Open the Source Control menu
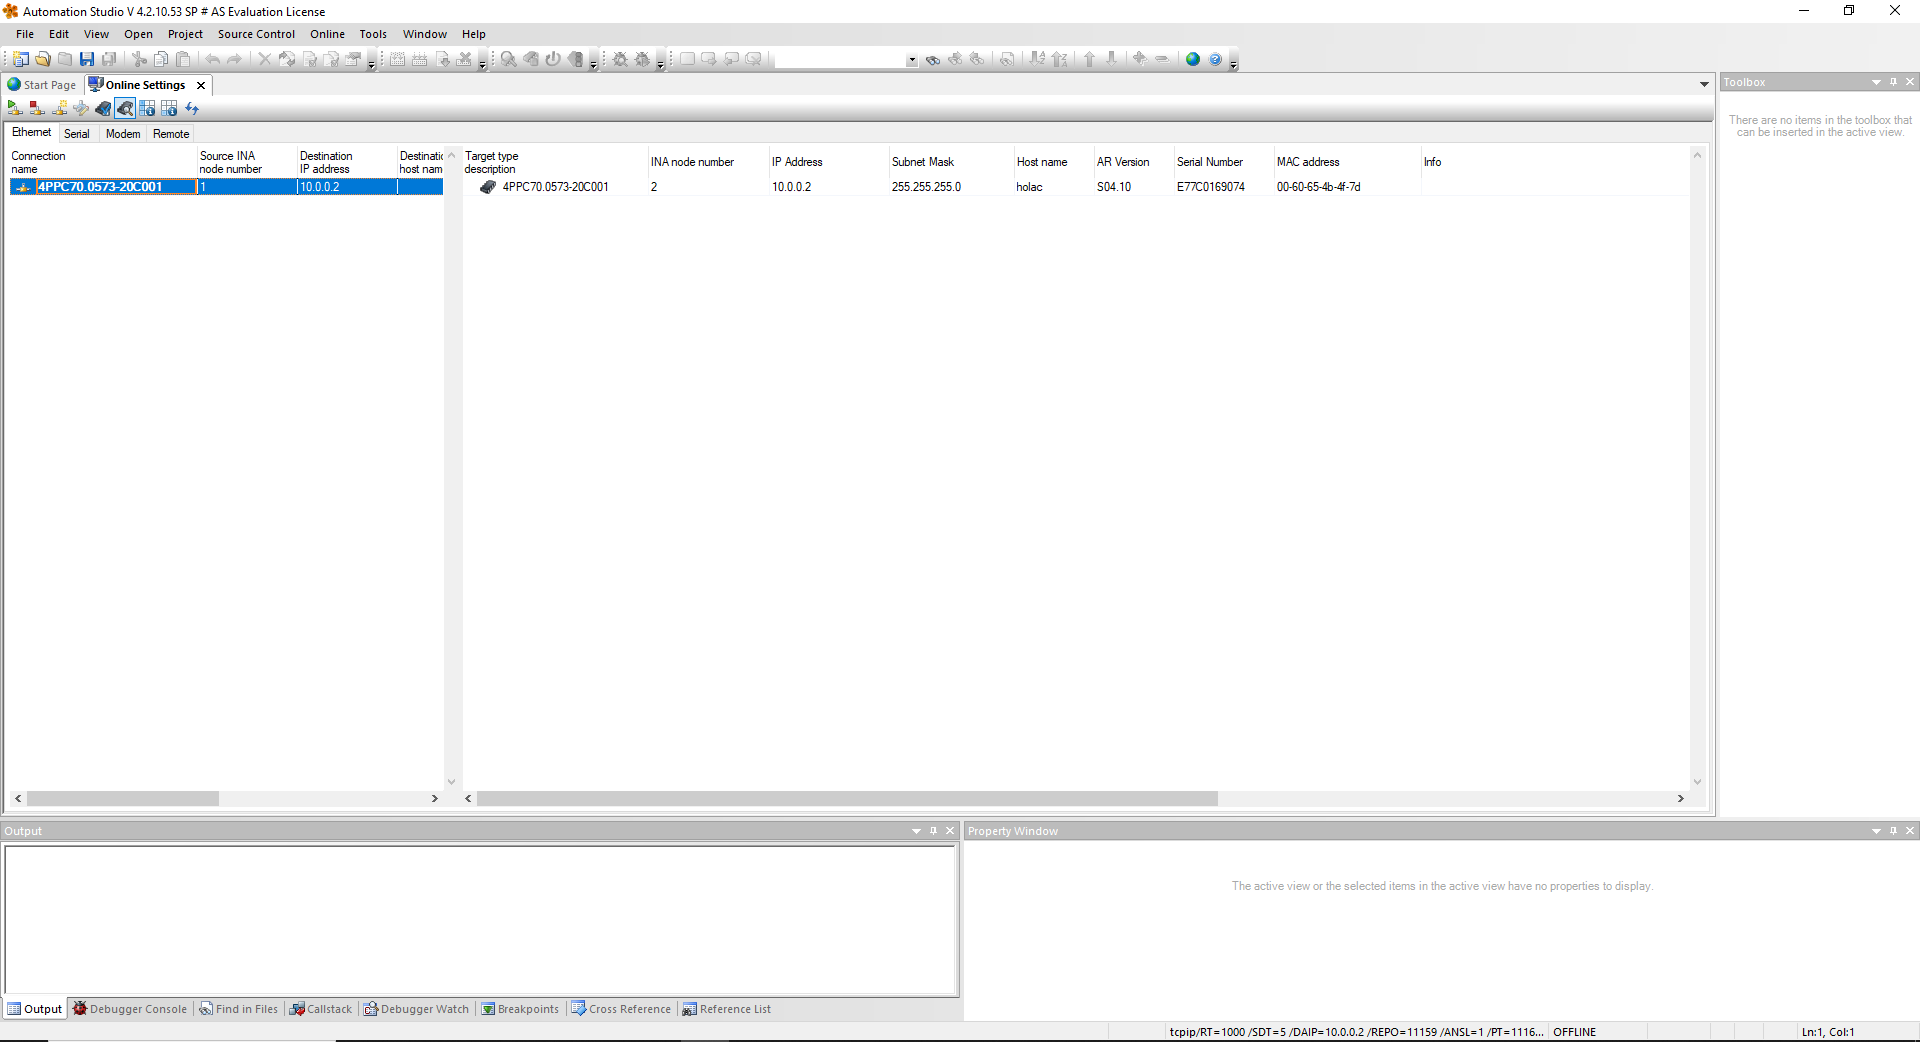 pos(256,34)
